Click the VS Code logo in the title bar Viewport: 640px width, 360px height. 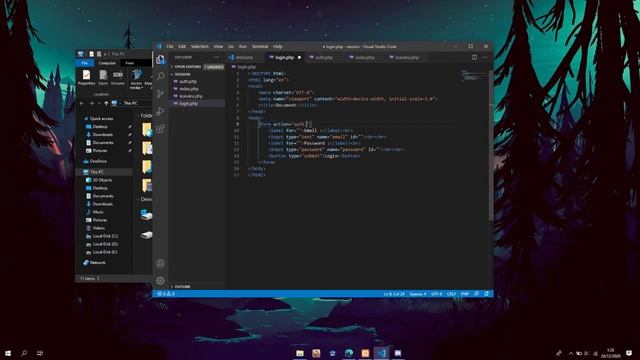pos(159,47)
